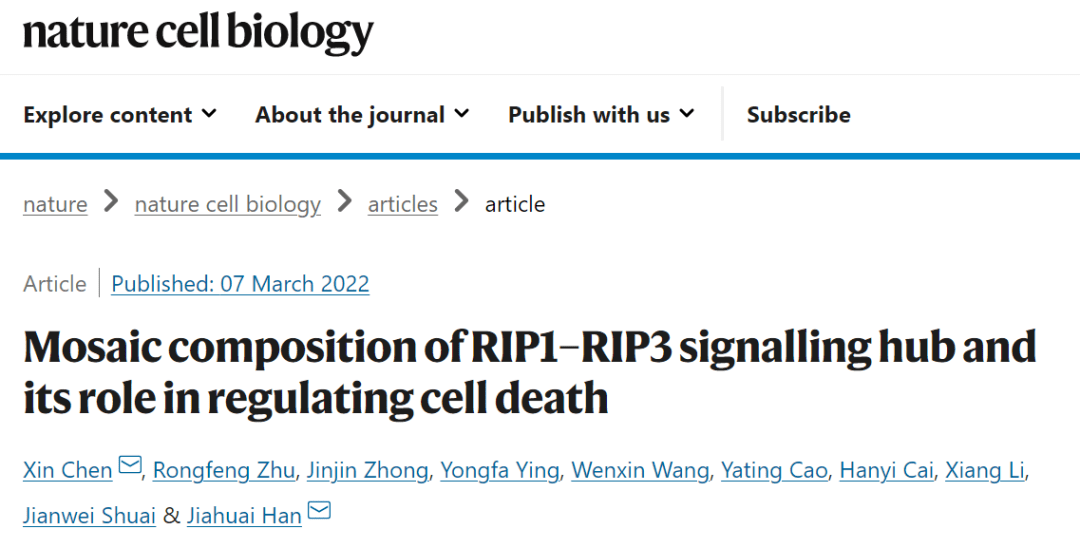Open author Xin Chen's link
The height and width of the screenshot is (548, 1080).
tap(68, 470)
